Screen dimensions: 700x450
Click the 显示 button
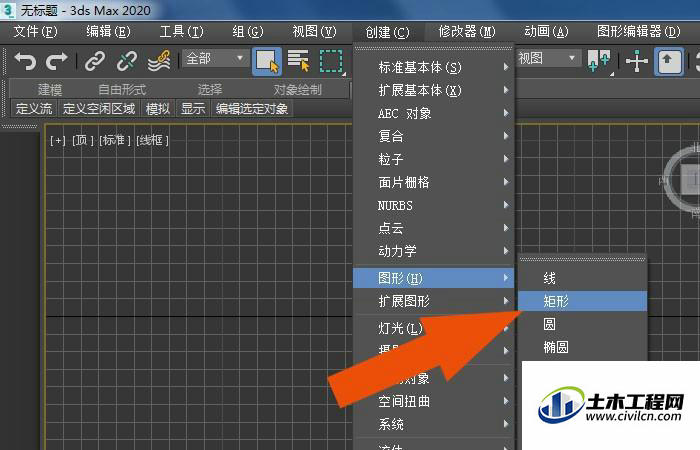193,108
